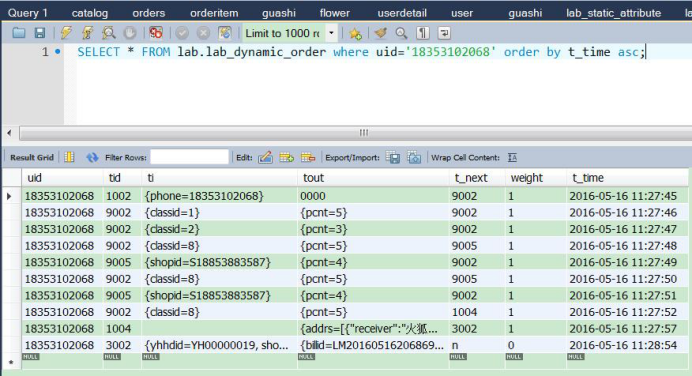This screenshot has height=376, width=692.
Task: Select the cell starting {yhhdid=YH00000019
Action: pos(220,345)
